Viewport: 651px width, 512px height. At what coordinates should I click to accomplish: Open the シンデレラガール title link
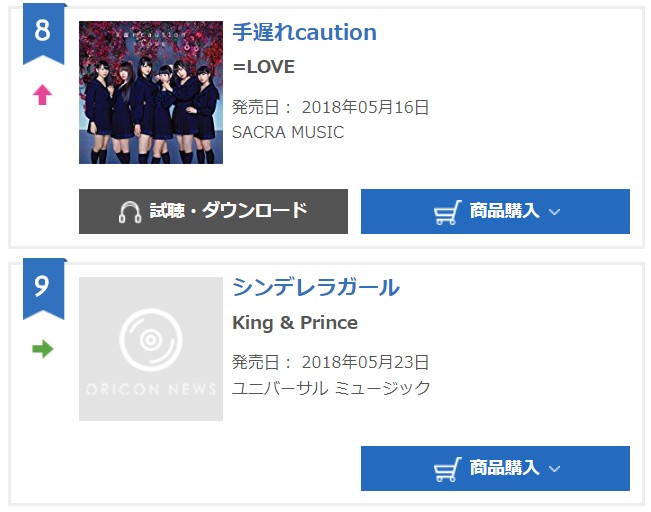316,288
